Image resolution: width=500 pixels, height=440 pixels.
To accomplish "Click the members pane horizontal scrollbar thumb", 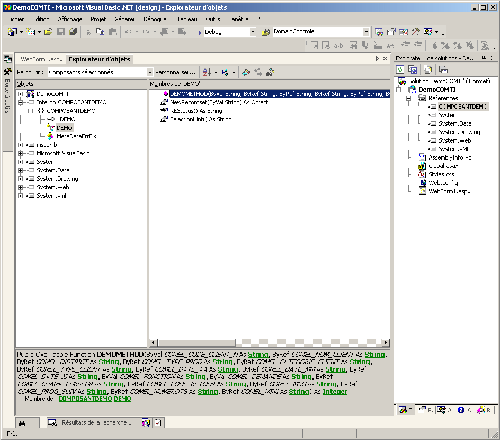I will (197, 343).
